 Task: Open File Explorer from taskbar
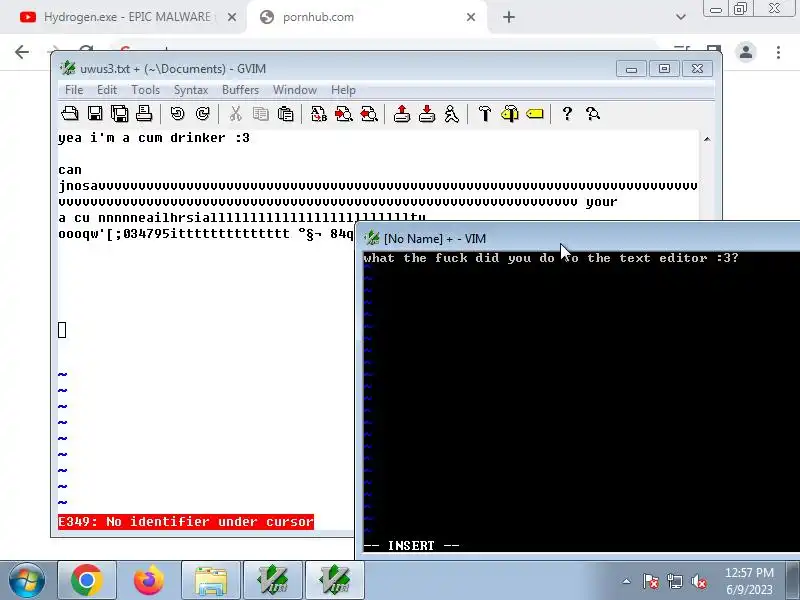pos(211,580)
